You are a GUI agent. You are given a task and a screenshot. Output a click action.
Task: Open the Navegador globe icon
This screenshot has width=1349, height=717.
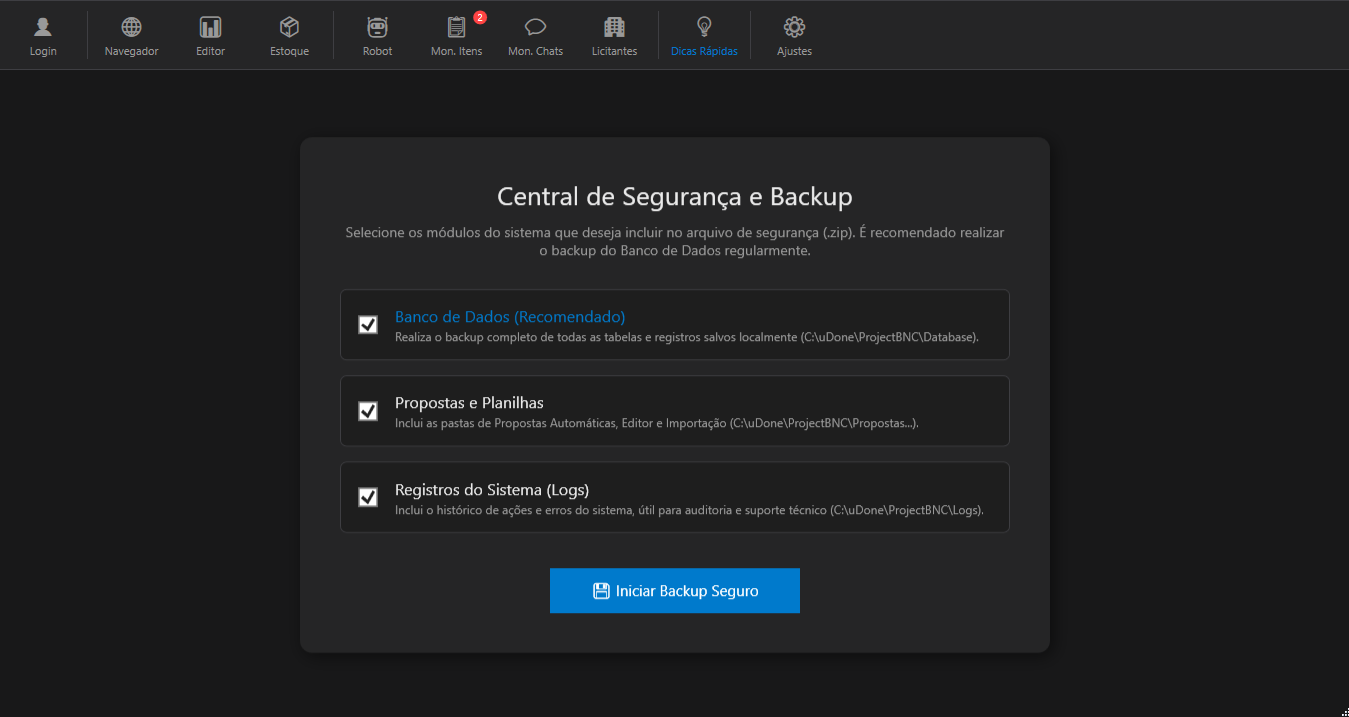[131, 28]
